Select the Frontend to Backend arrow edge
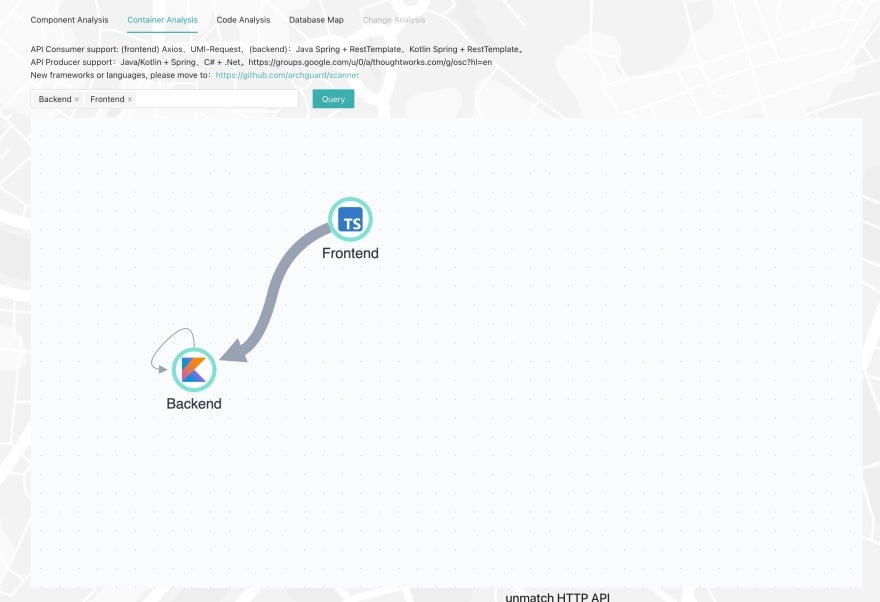The width and height of the screenshot is (880, 602). [272, 292]
